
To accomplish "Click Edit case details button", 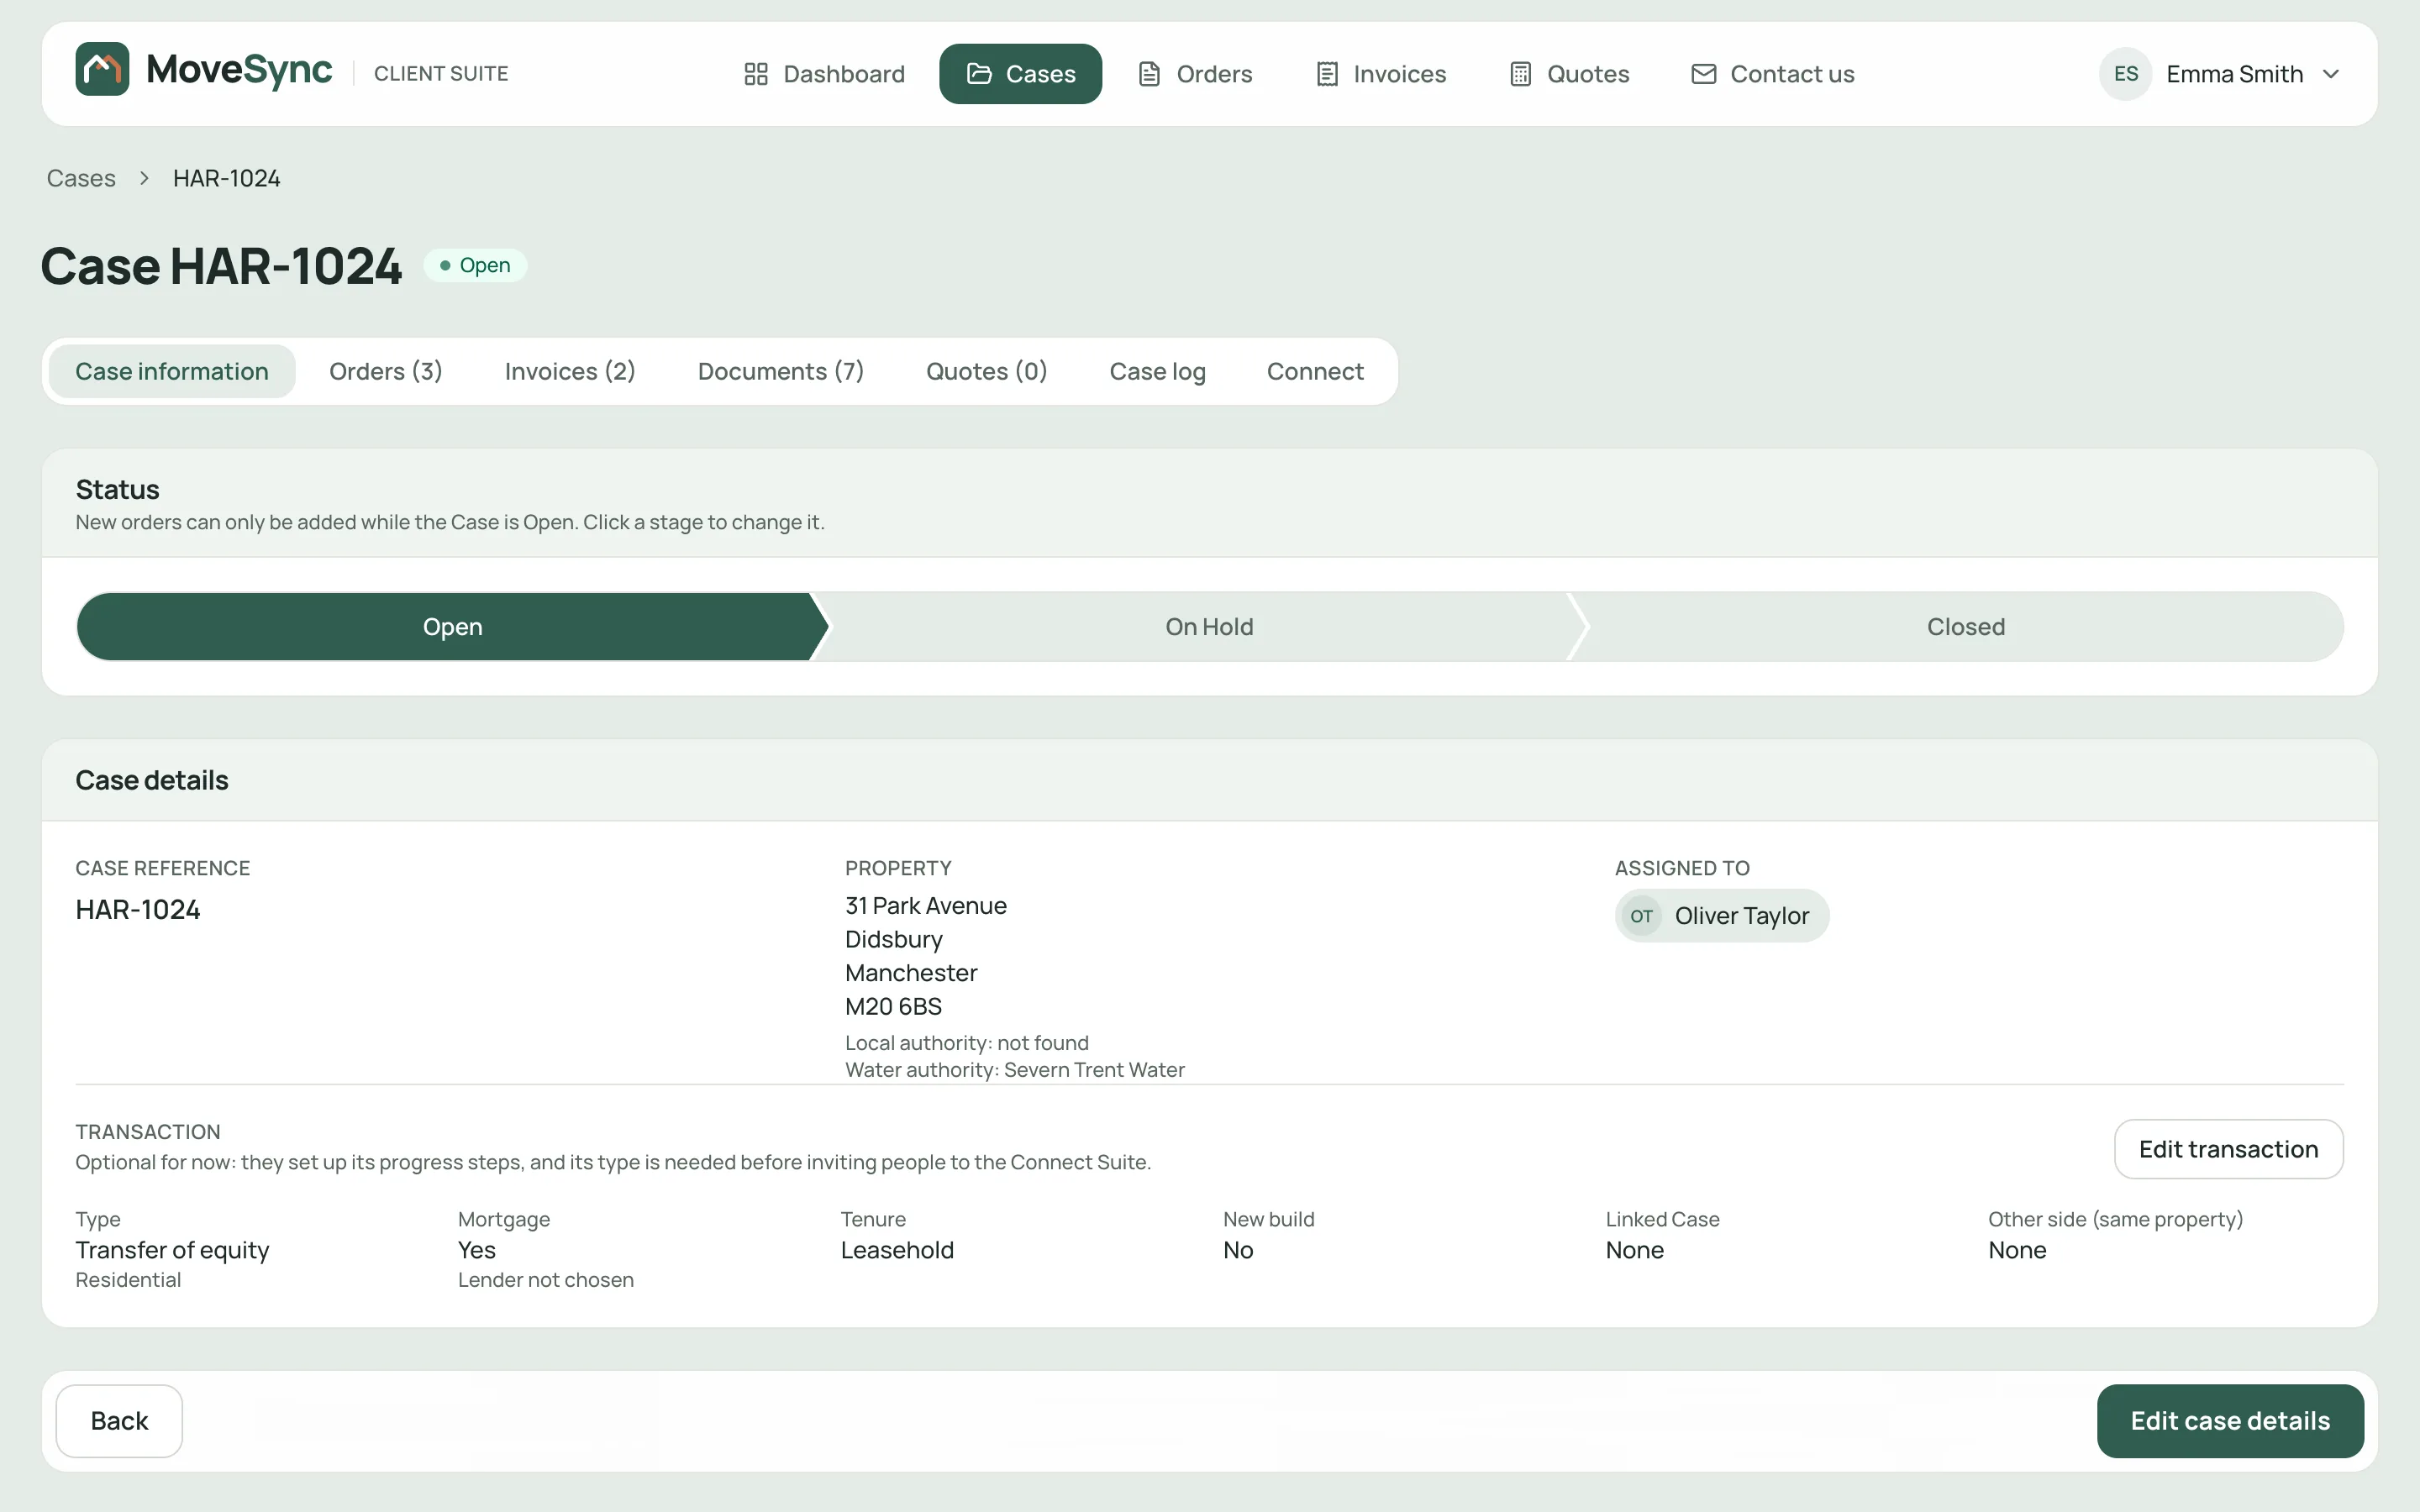I will pos(2230,1421).
